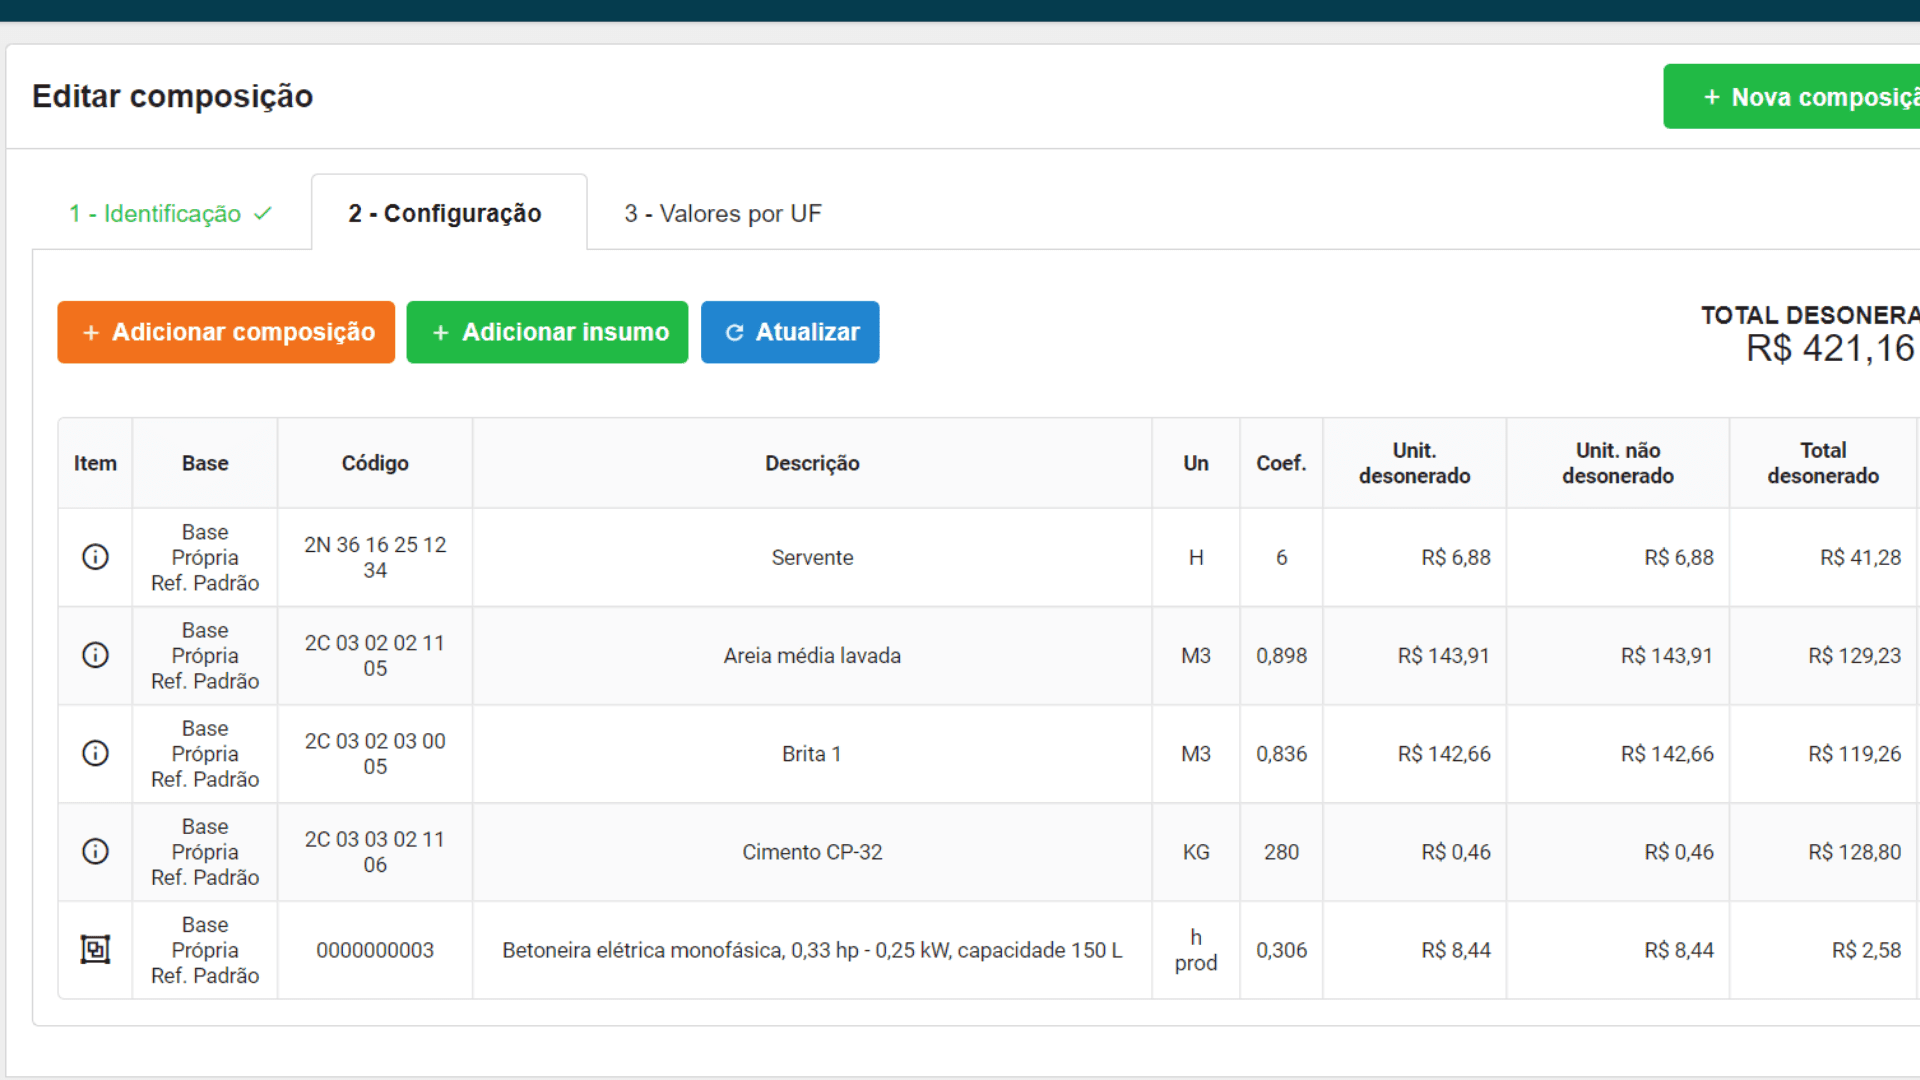
Task: Switch to 3 - Valores por UF tab
Action: point(722,213)
